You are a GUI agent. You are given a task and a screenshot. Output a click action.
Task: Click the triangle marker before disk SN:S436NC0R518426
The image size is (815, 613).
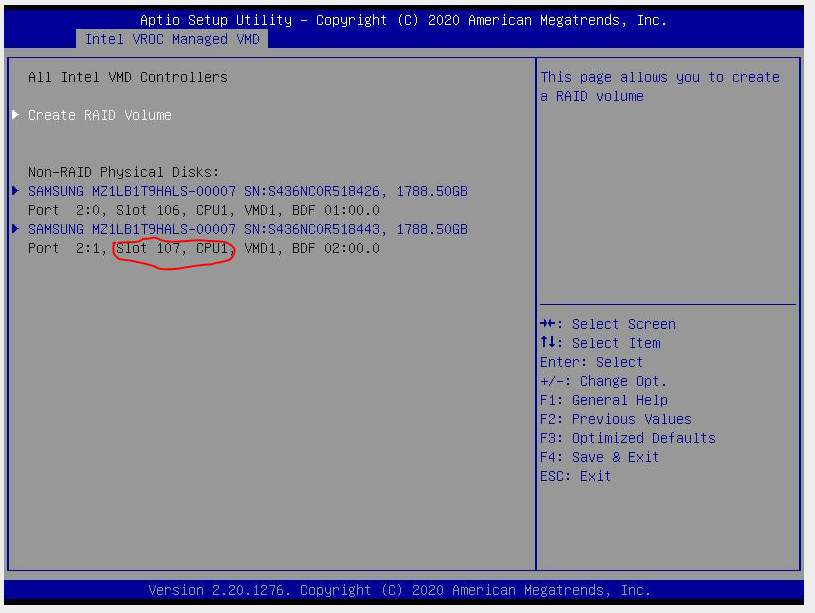pos(15,191)
